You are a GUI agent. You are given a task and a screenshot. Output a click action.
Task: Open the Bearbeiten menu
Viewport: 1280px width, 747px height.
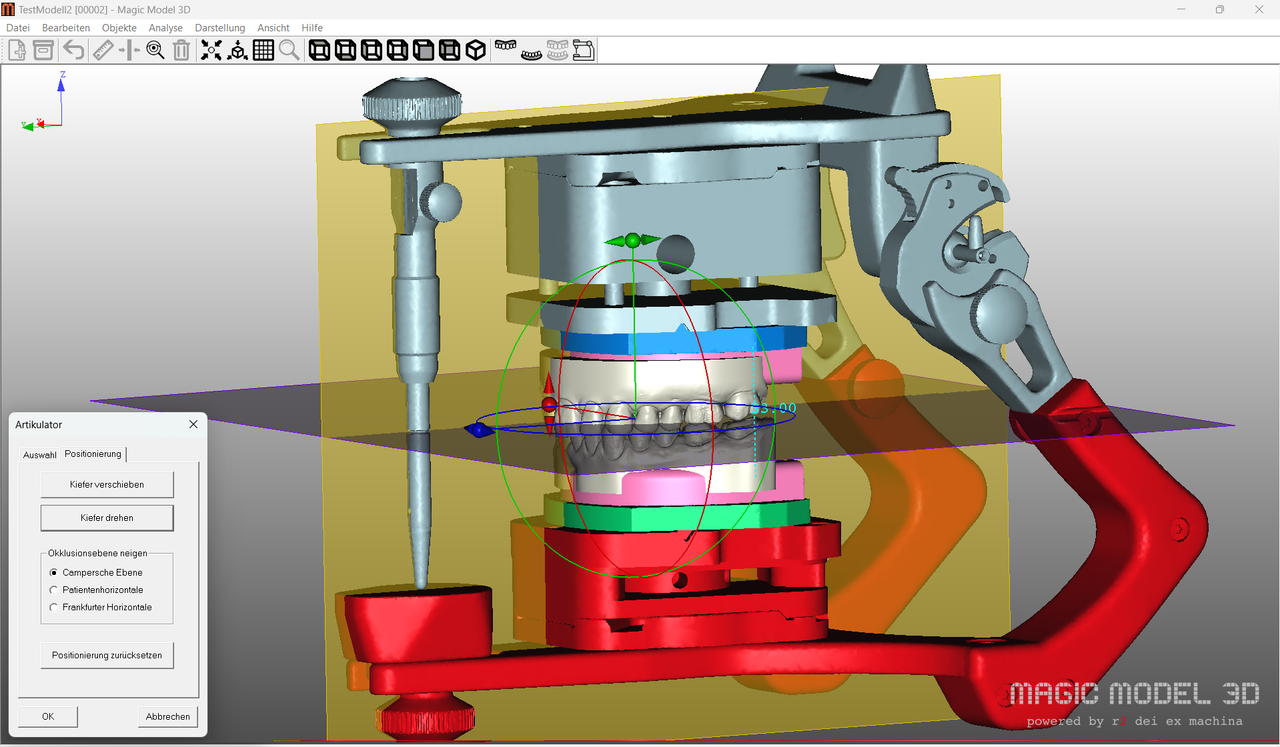66,28
